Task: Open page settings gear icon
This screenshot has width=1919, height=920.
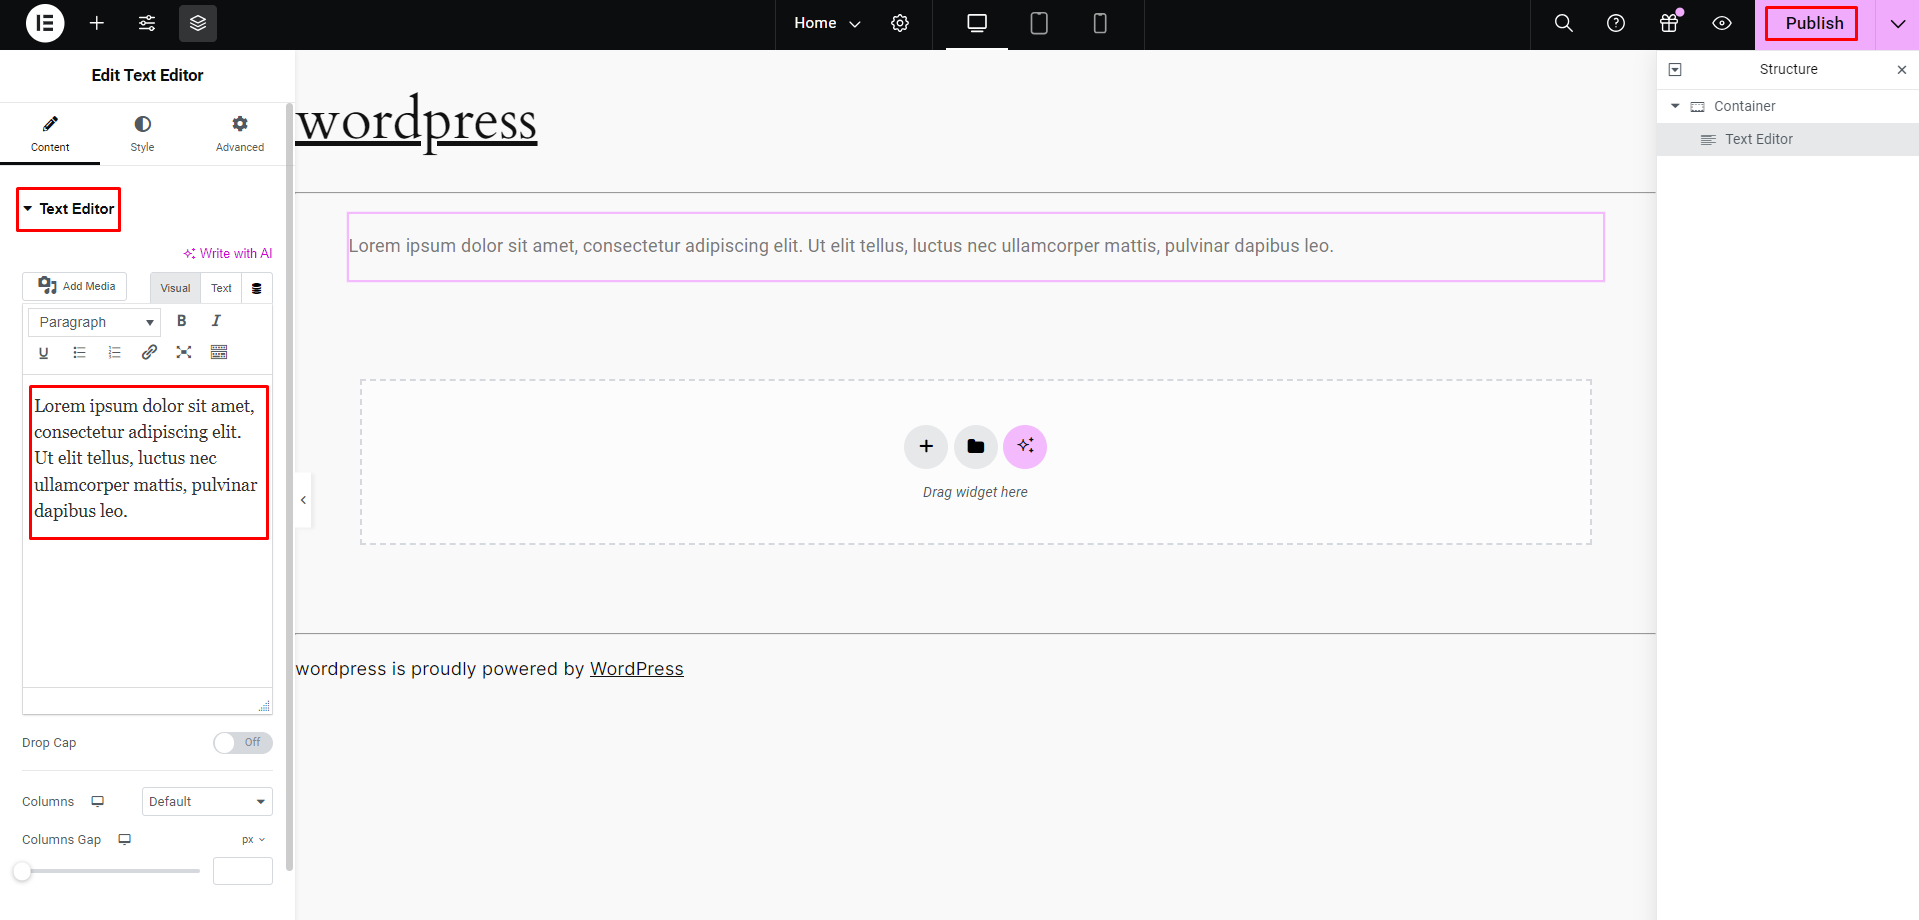Action: point(900,23)
